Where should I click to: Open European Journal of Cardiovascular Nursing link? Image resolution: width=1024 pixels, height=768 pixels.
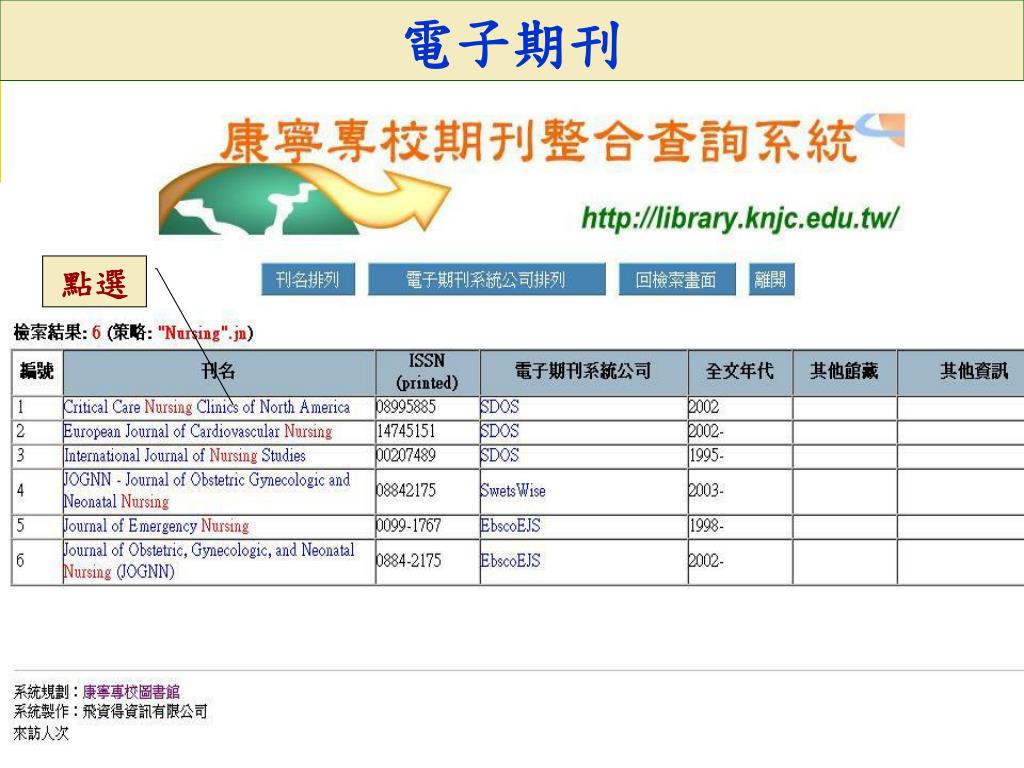click(198, 431)
